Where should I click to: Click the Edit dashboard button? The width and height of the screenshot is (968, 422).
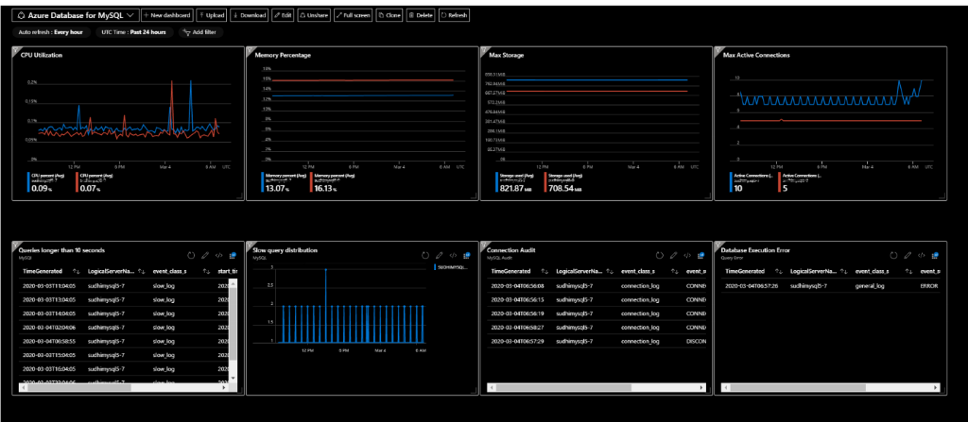tap(283, 15)
